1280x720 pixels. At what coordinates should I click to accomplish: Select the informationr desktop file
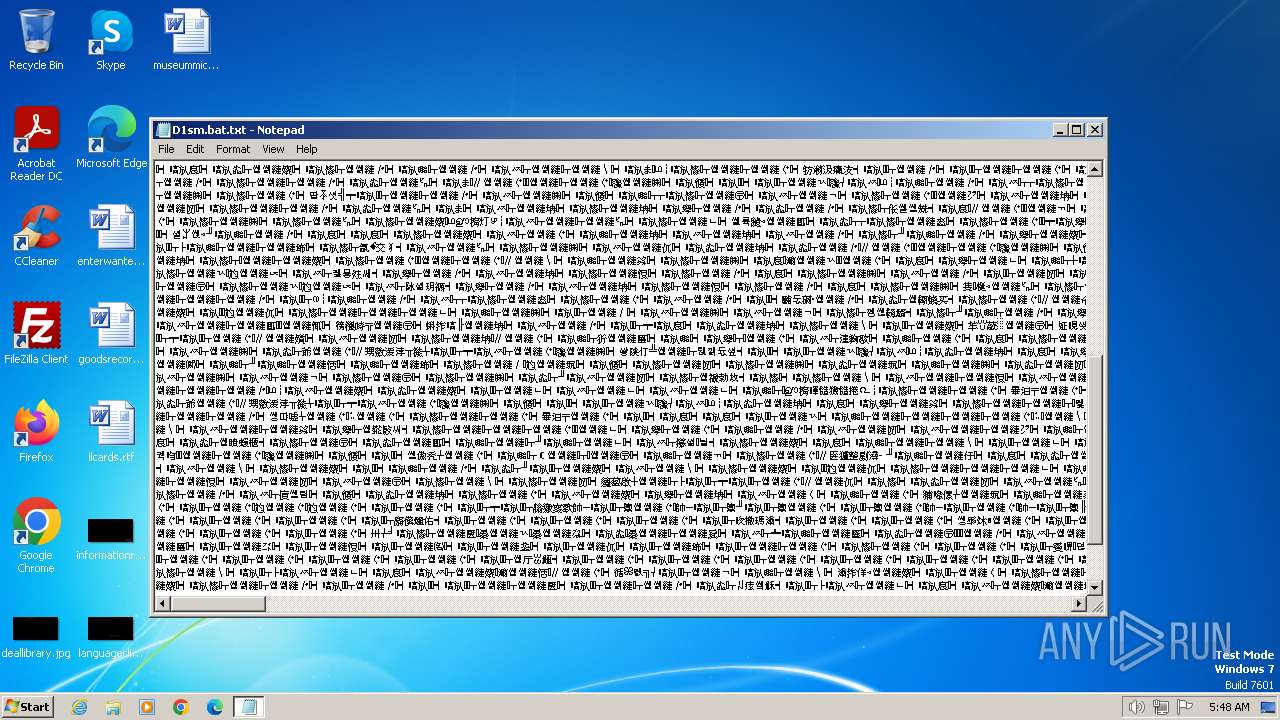point(111,540)
